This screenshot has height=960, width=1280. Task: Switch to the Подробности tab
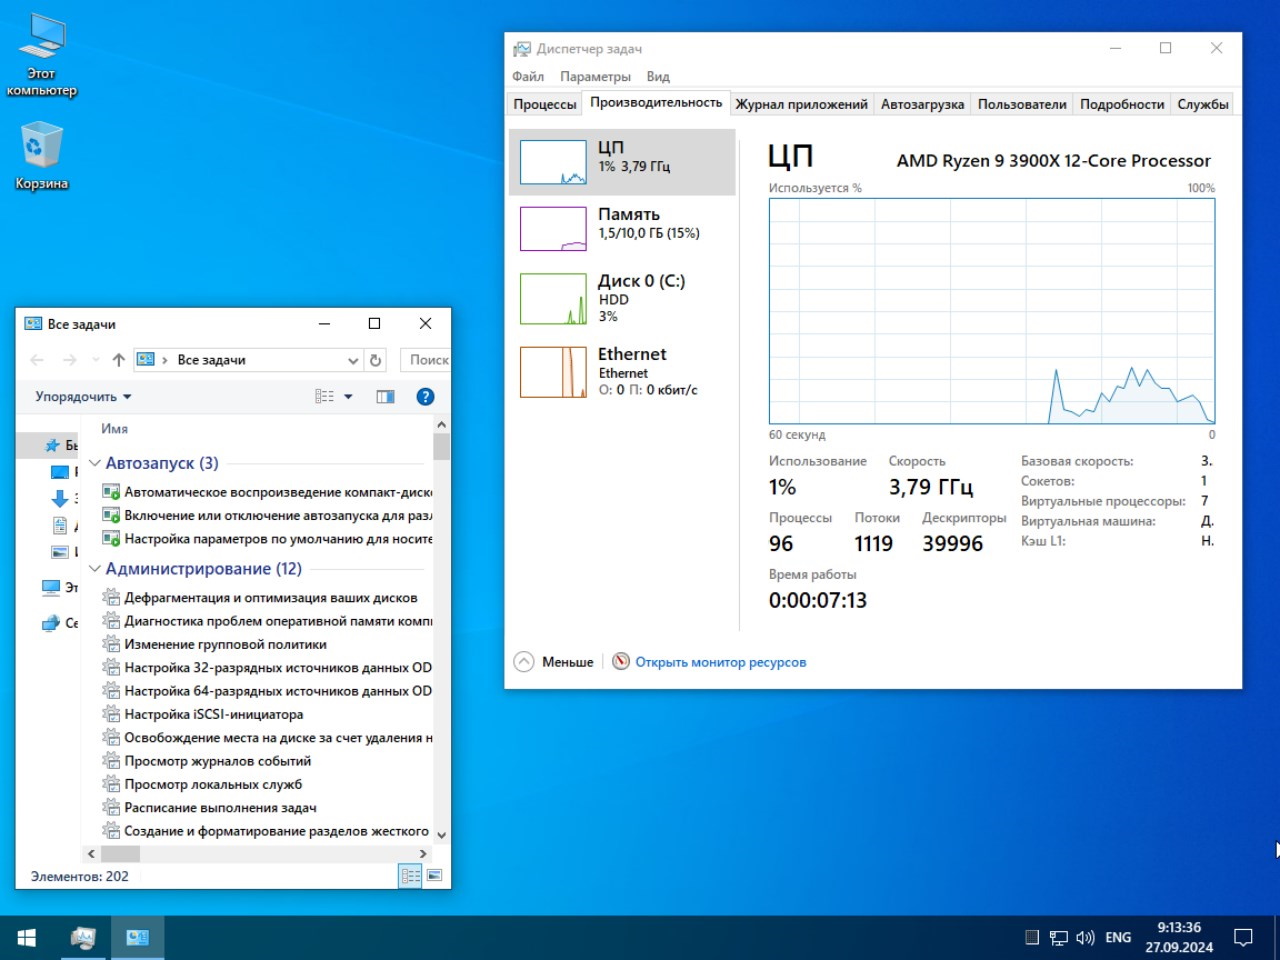point(1122,104)
